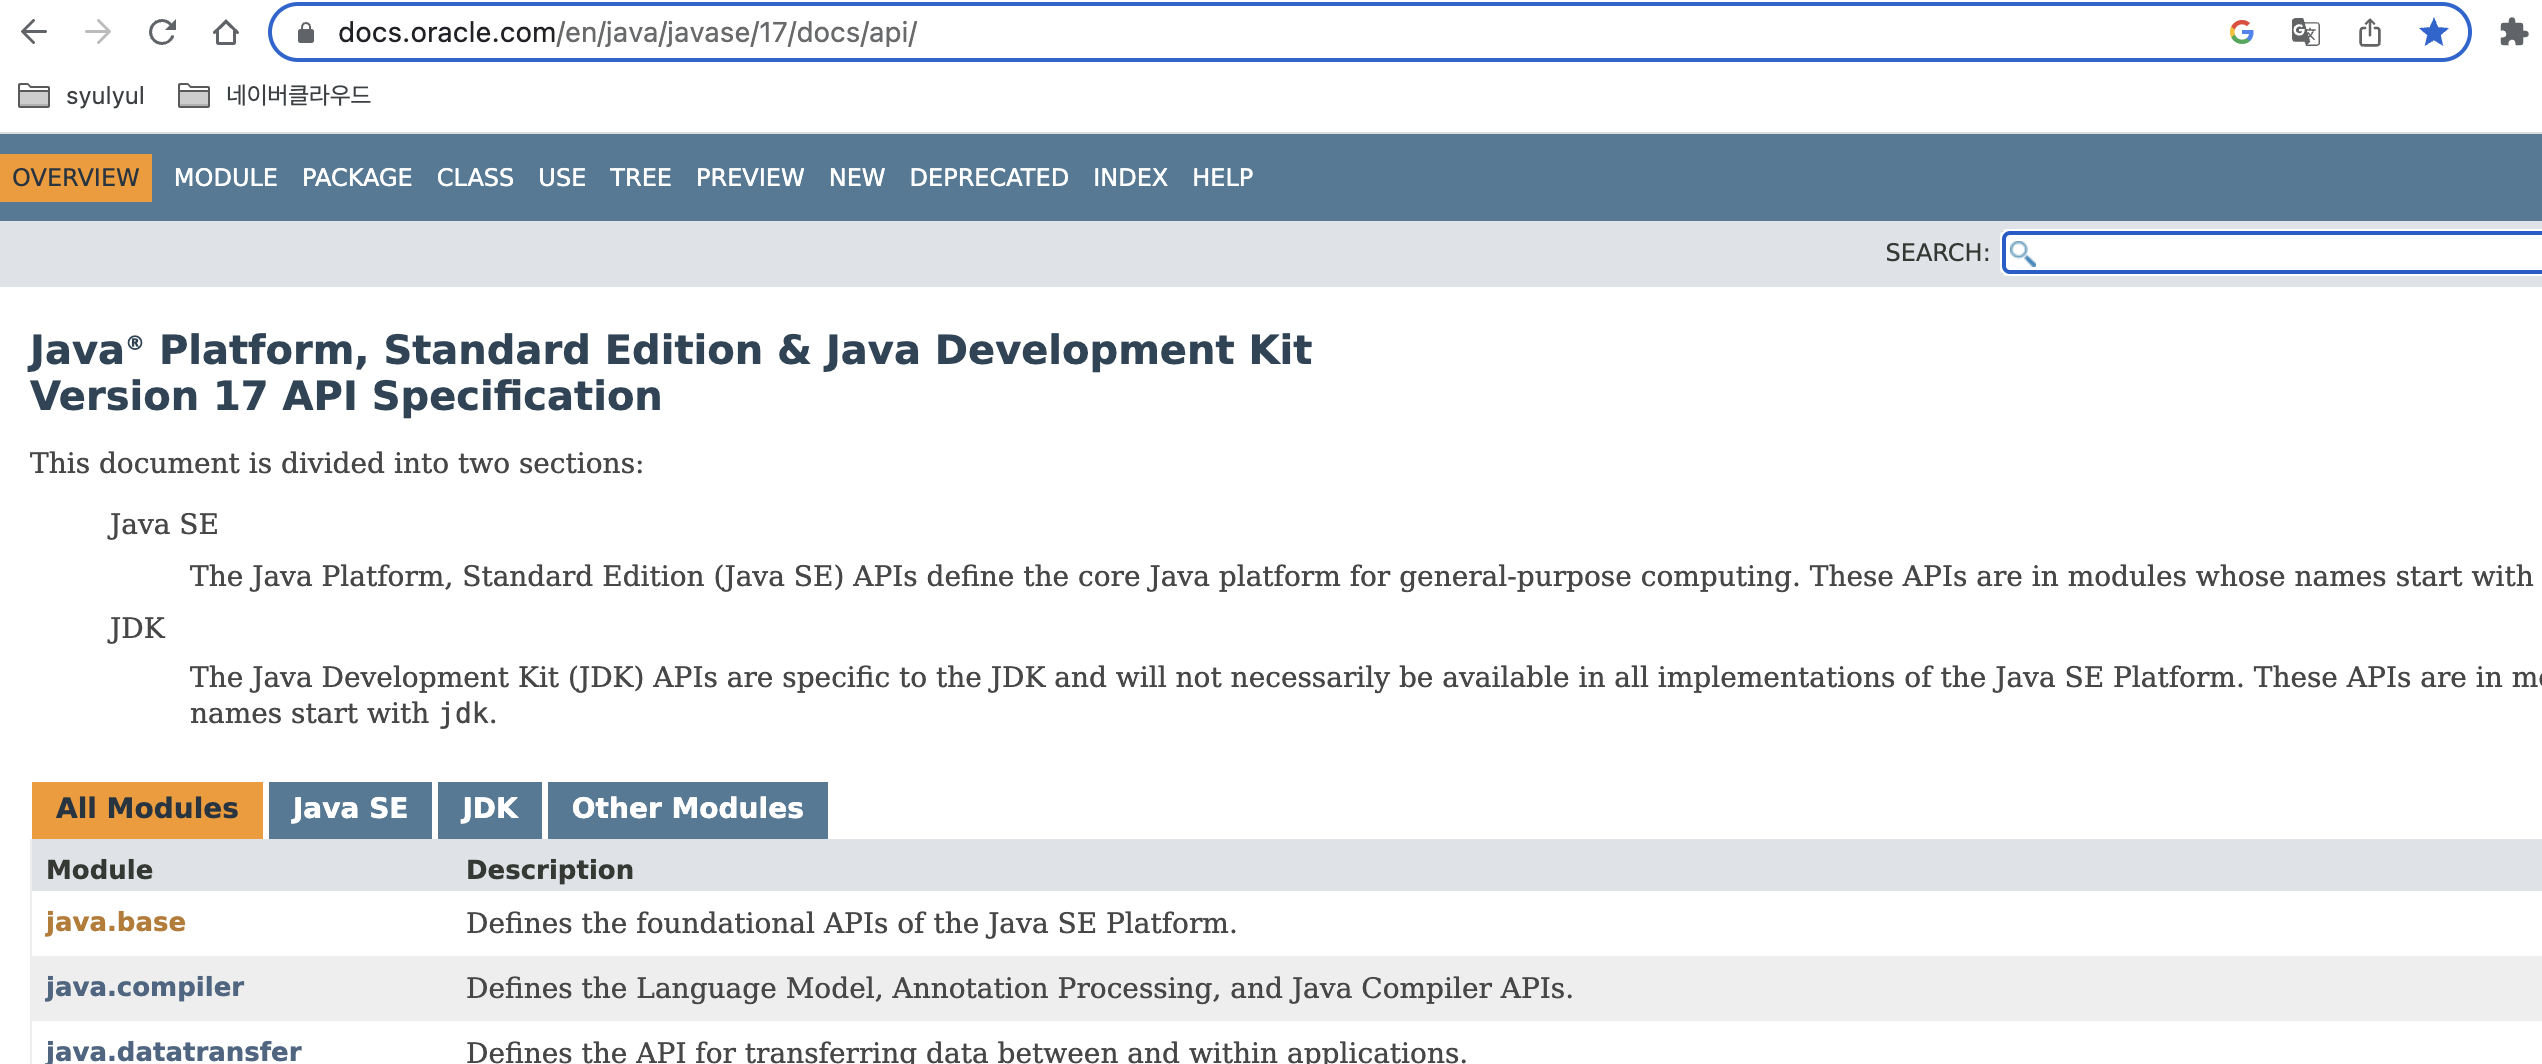Switch to the Java SE tab

pyautogui.click(x=350, y=809)
